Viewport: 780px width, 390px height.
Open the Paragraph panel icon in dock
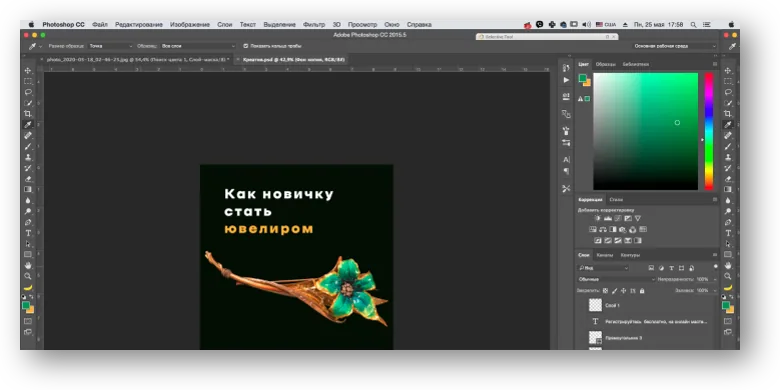click(566, 171)
